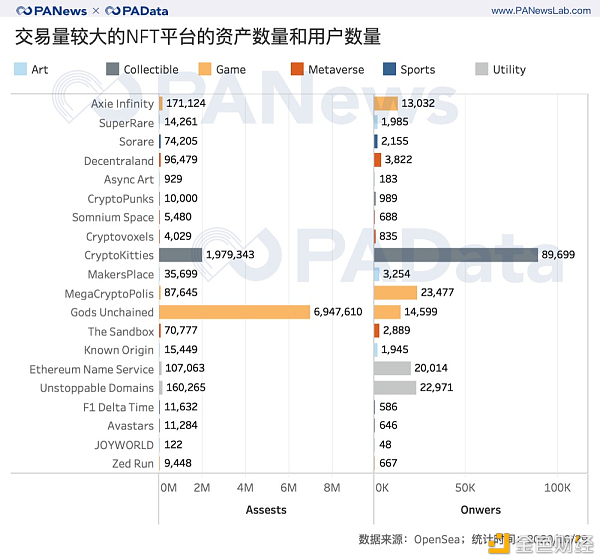600x560 pixels.
Task: Click the Gods Unchained assets bar
Action: pos(235,312)
